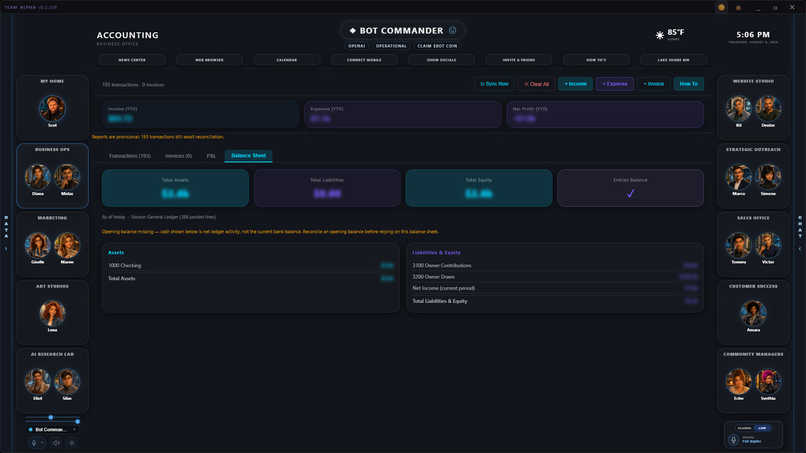This screenshot has height=453, width=806.
Task: Click the OpenAI pill under Bot Commander
Action: (357, 46)
